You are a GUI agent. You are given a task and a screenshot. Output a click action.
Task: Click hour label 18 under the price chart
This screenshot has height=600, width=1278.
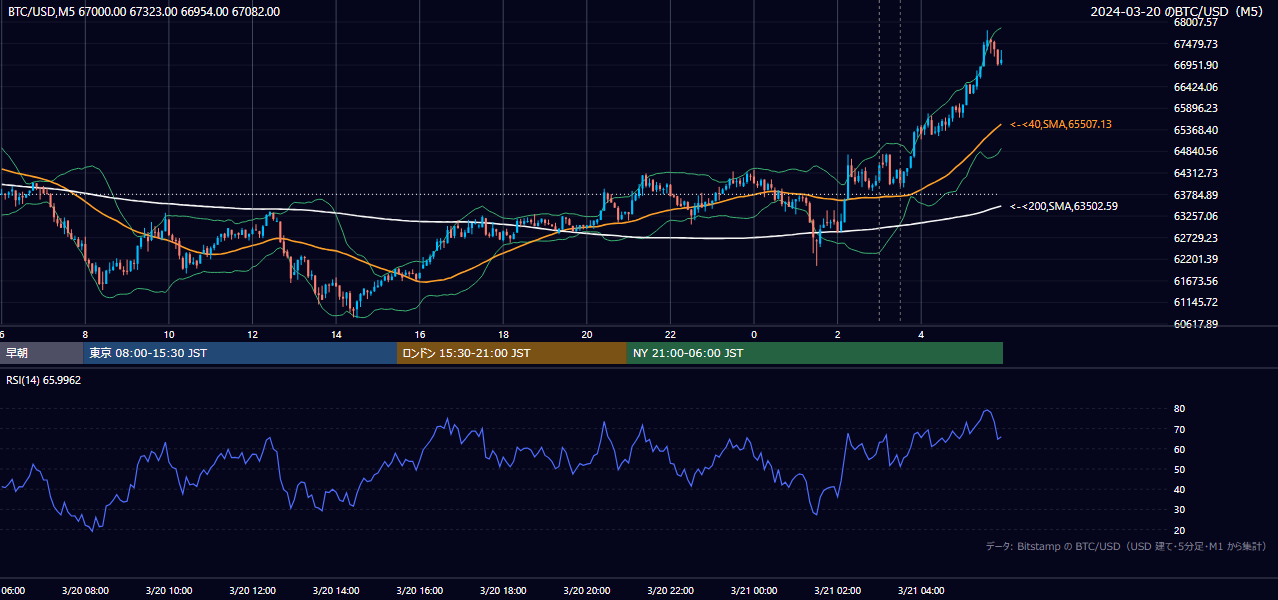503,334
